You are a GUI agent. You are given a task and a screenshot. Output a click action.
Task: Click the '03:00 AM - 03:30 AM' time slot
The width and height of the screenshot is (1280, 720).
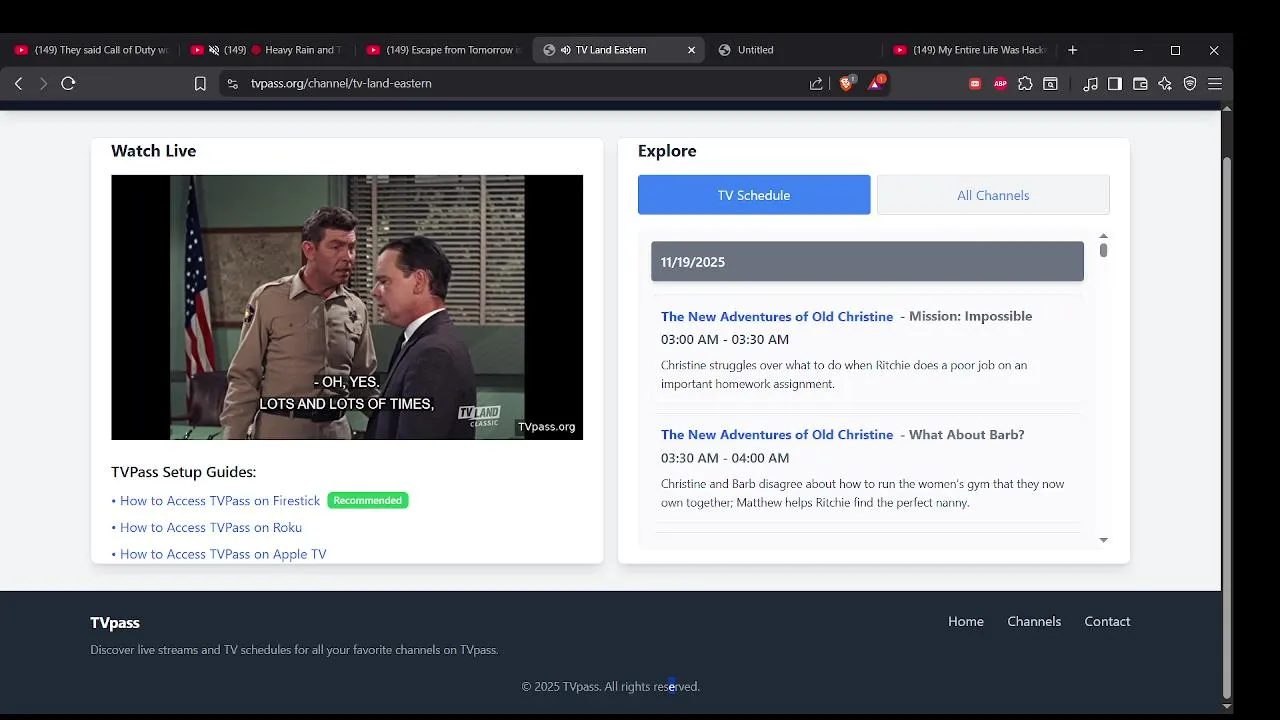coord(725,340)
